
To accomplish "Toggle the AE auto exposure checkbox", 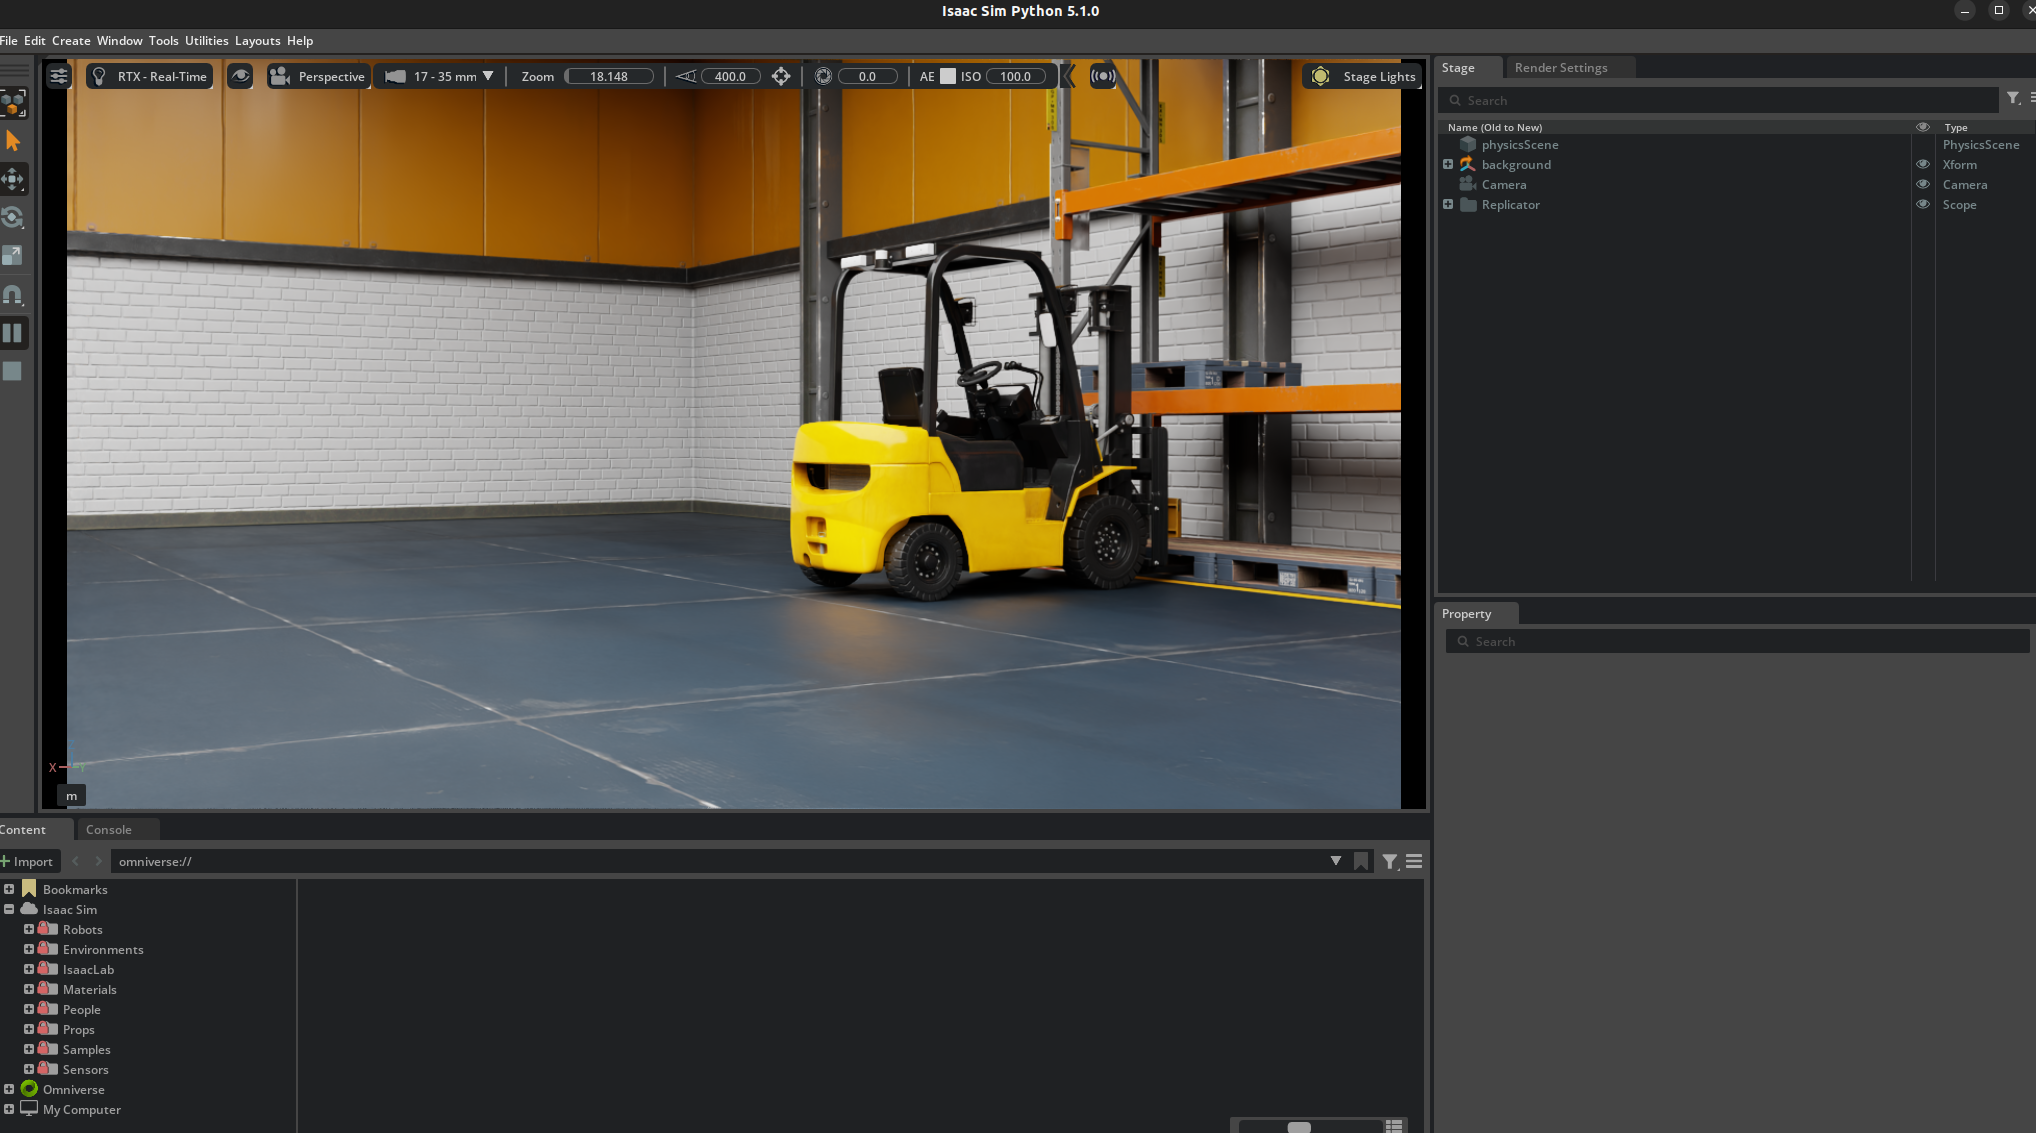I will tap(947, 76).
